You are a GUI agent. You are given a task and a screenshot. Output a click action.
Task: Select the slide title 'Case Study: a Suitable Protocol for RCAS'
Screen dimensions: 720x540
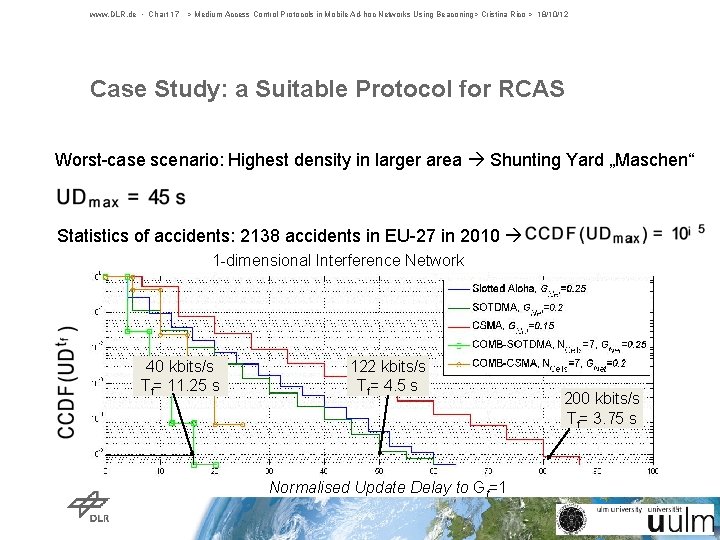click(327, 89)
